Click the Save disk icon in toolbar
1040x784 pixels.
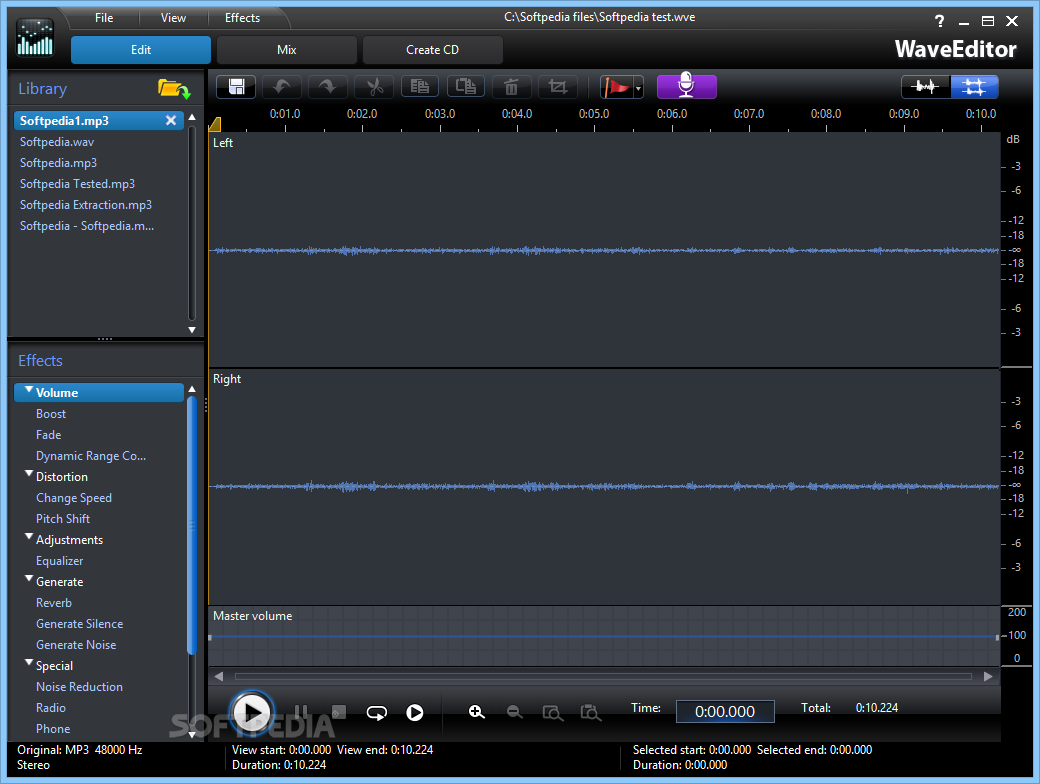click(236, 87)
